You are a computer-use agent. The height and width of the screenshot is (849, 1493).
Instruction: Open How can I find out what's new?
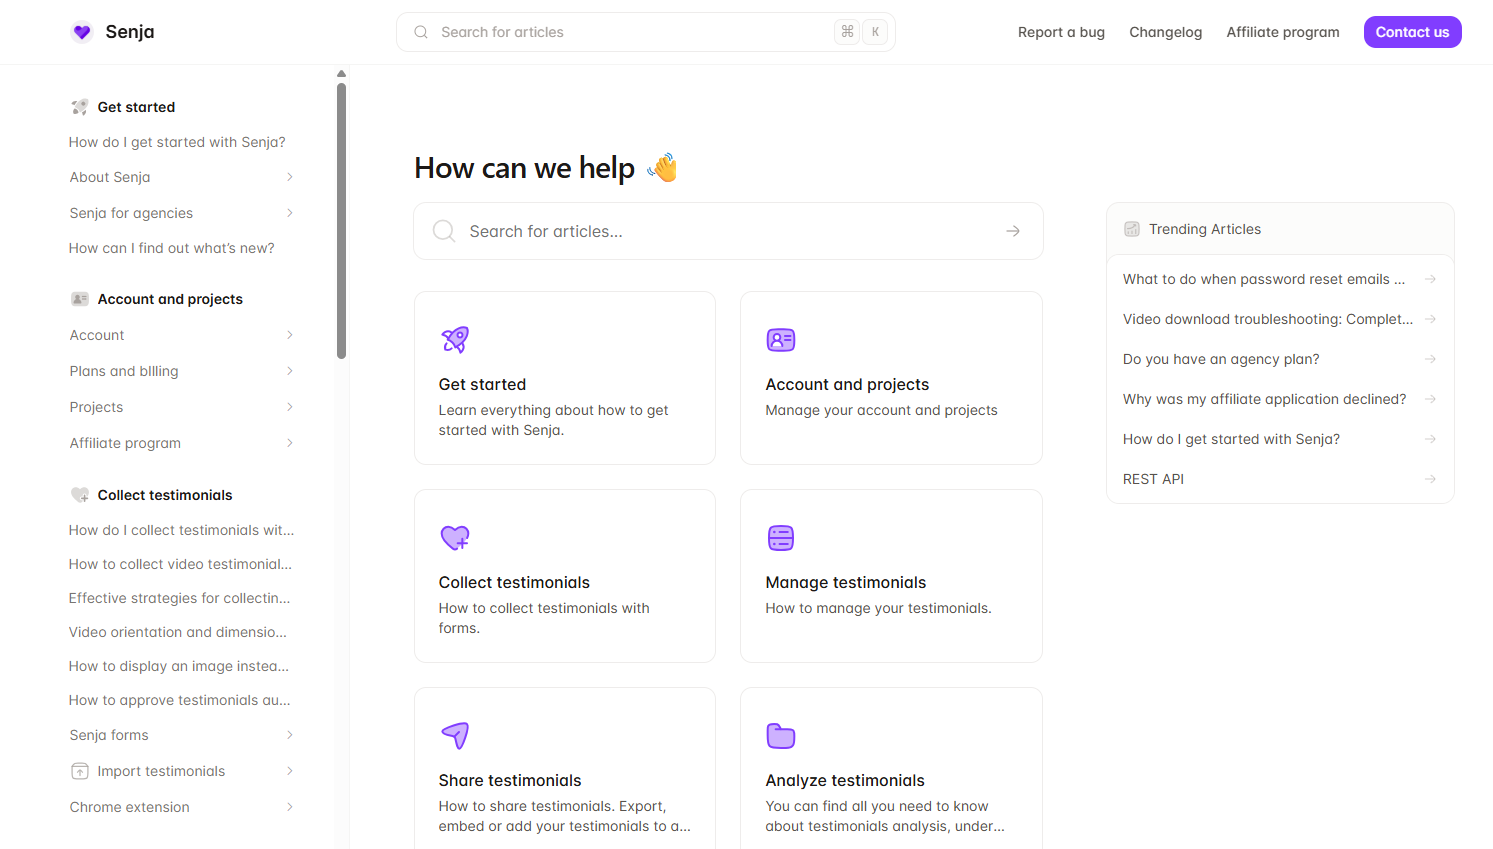171,248
